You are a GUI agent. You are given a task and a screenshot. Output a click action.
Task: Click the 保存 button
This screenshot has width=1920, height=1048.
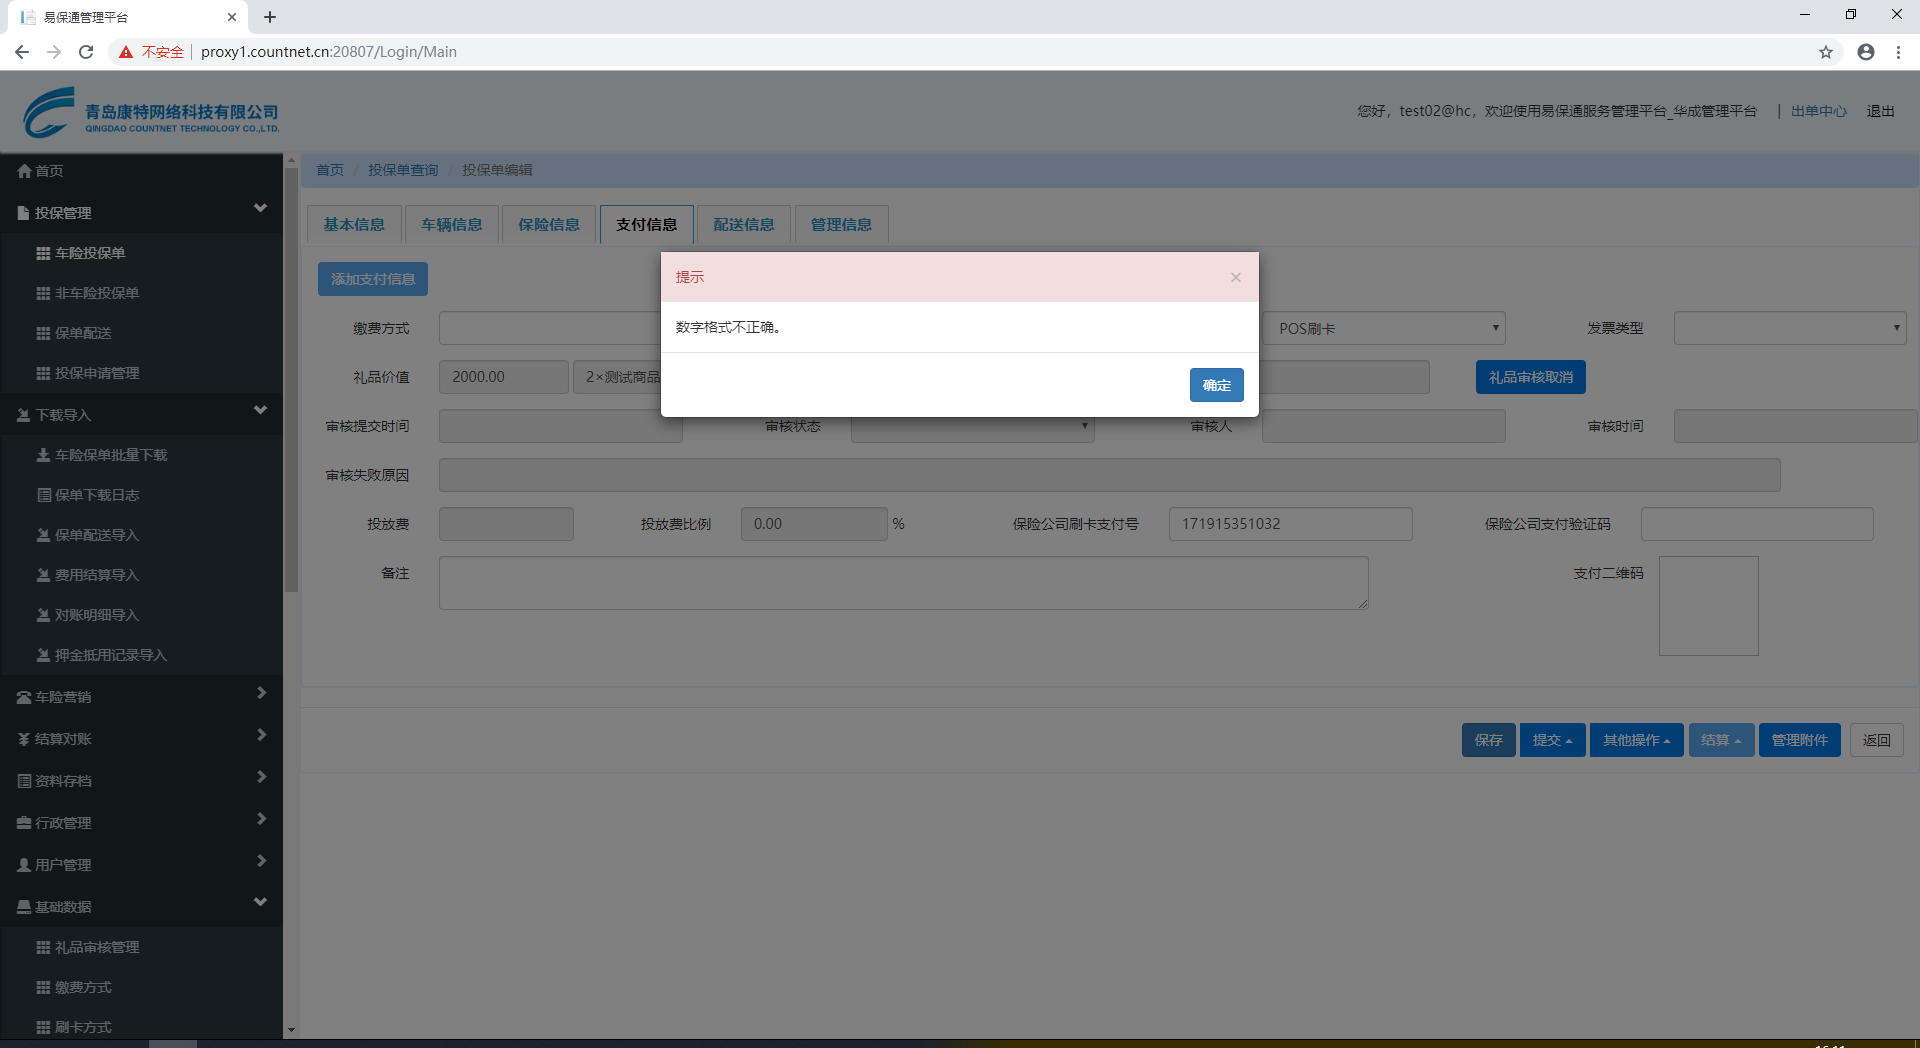(1489, 740)
